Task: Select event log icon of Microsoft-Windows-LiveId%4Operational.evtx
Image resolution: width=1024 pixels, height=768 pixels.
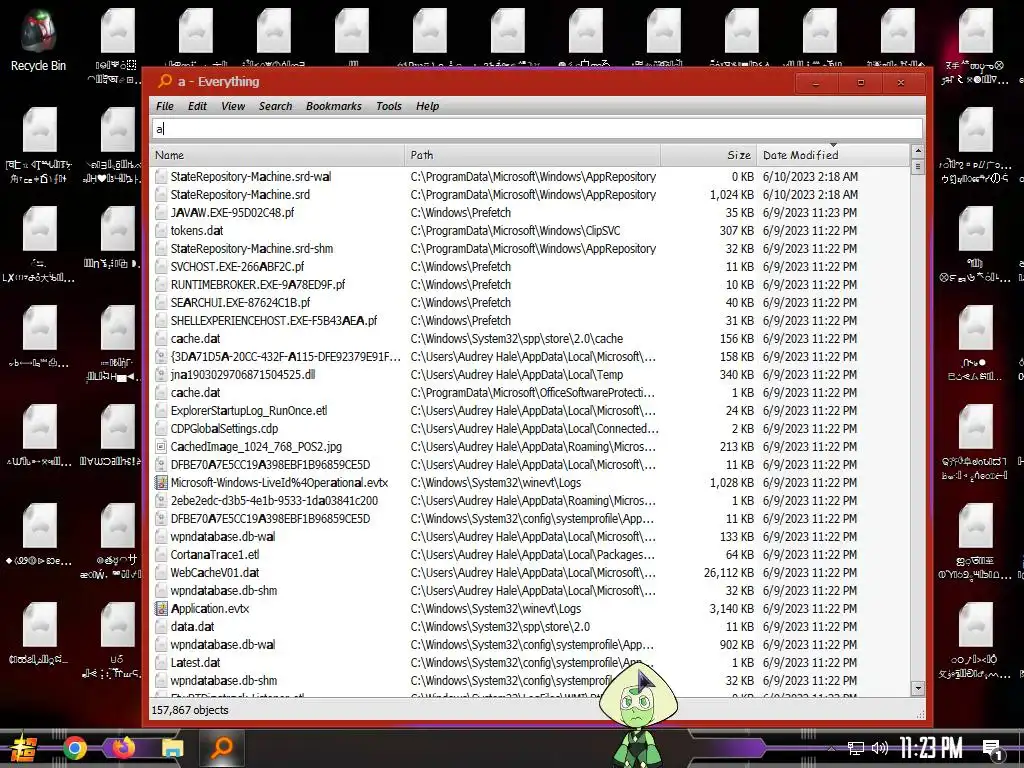Action: 161,483
